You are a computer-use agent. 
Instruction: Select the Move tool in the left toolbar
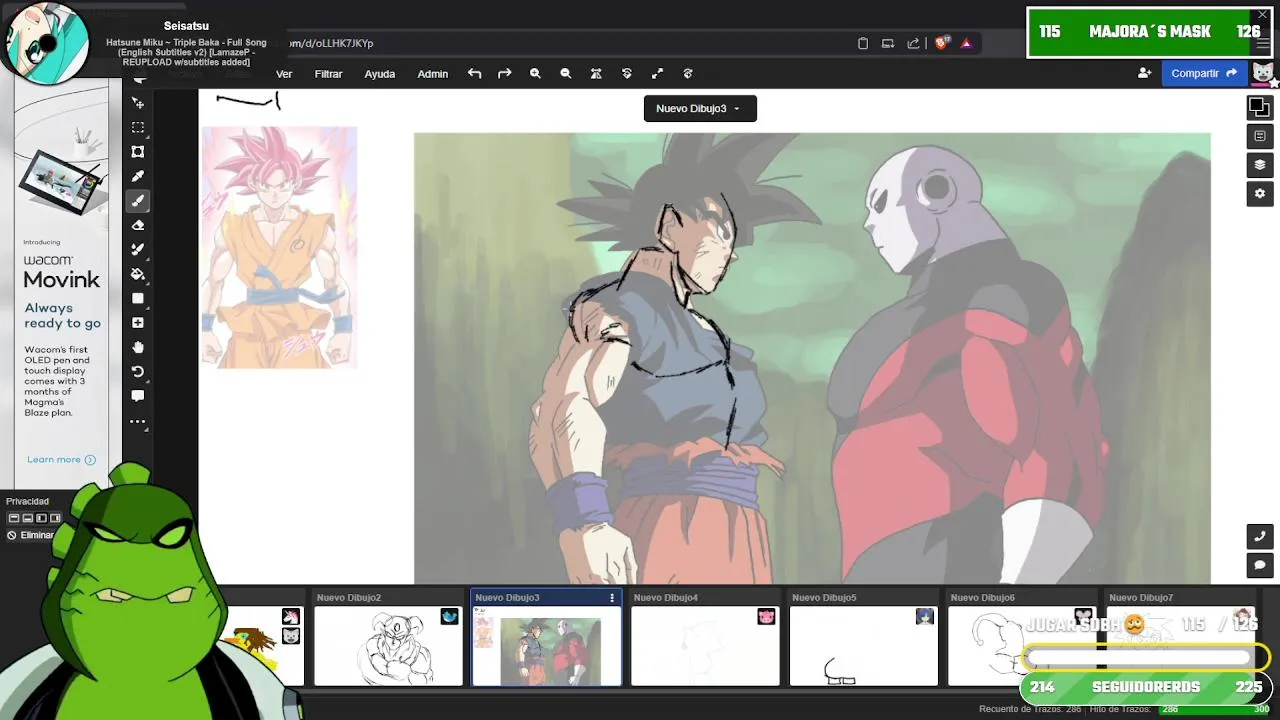point(138,103)
